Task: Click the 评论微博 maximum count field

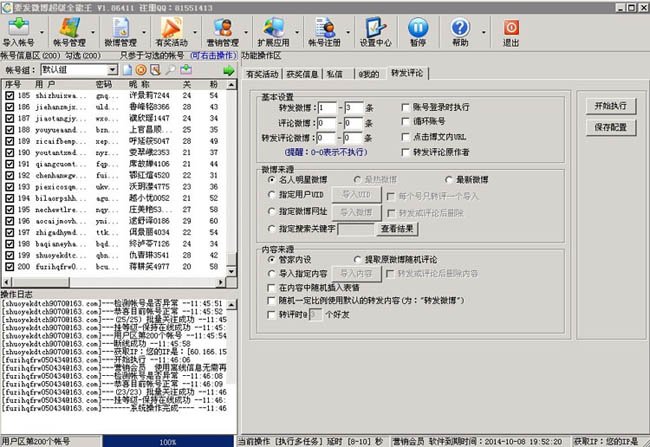Action: [x=353, y=123]
